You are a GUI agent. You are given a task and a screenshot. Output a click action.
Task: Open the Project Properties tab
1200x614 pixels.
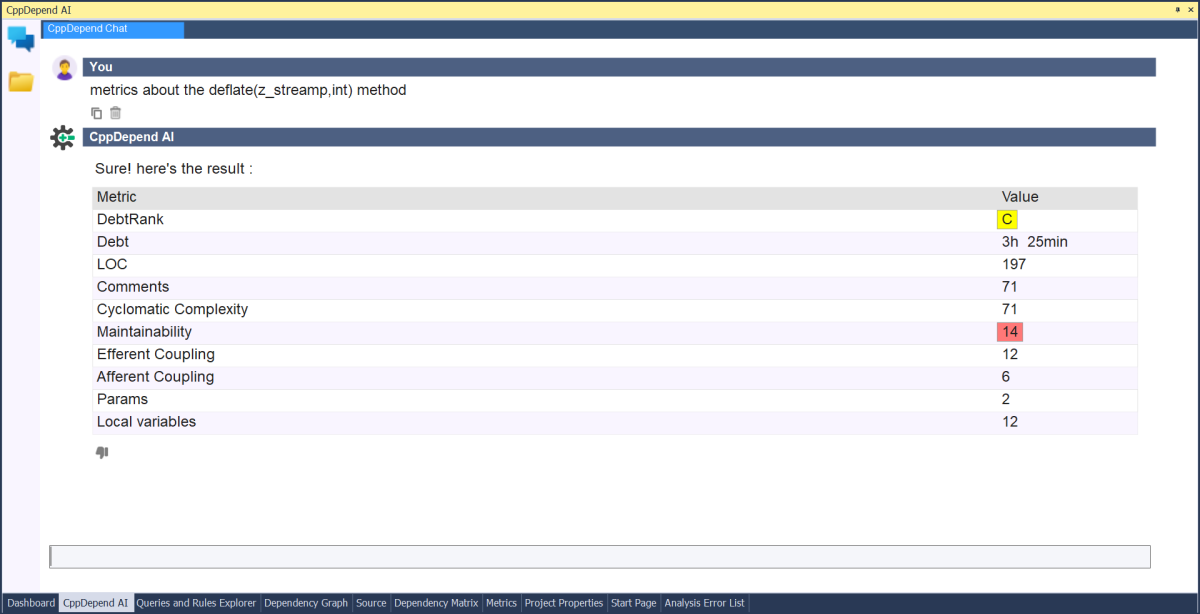564,603
